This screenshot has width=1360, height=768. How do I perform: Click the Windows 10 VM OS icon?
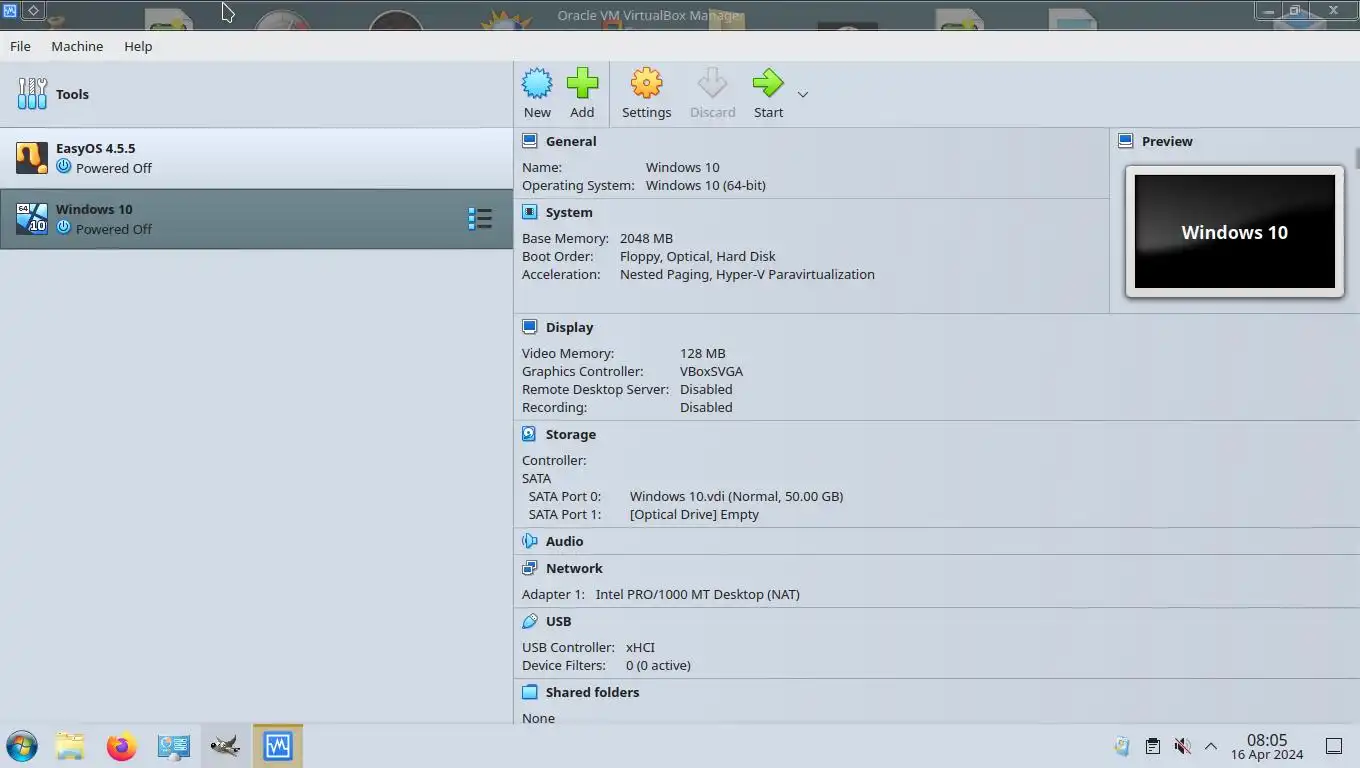(32, 219)
